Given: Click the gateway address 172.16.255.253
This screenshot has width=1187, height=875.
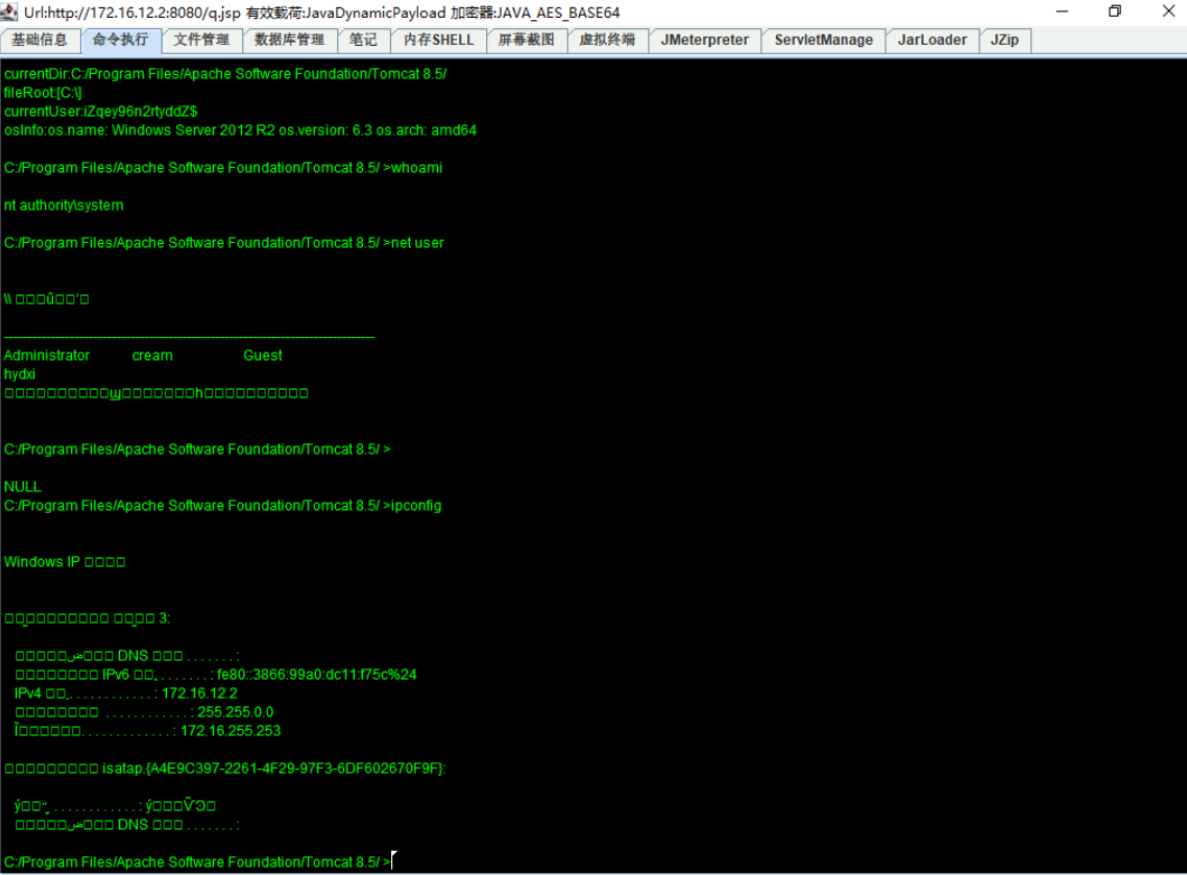Looking at the screenshot, I should 231,731.
